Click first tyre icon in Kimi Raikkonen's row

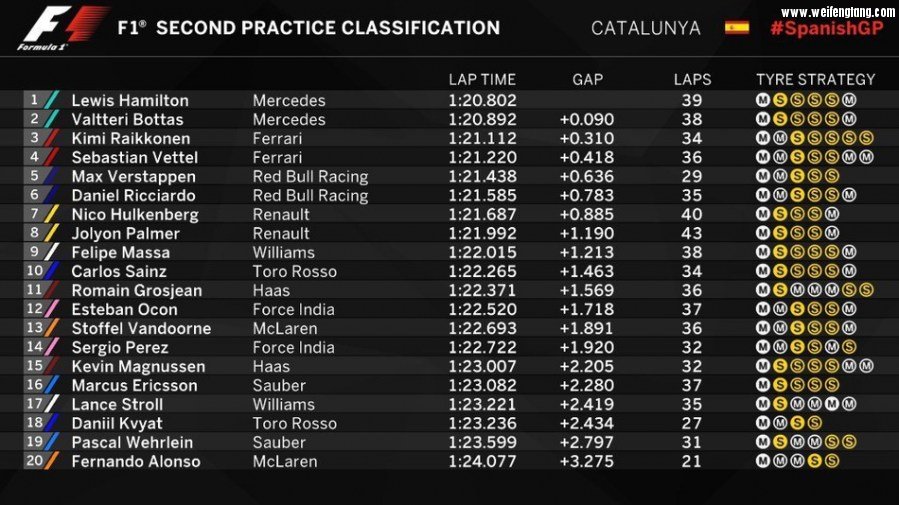point(763,138)
